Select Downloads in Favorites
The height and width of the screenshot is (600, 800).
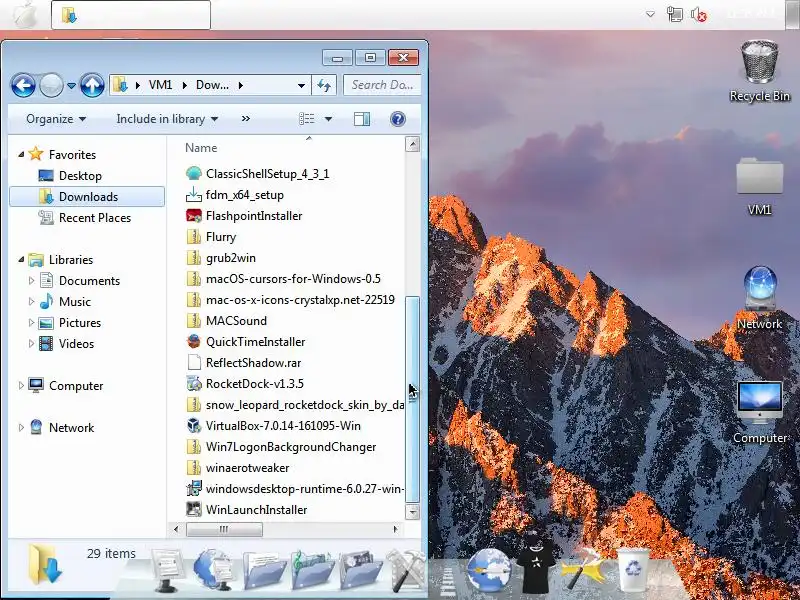pos(87,196)
